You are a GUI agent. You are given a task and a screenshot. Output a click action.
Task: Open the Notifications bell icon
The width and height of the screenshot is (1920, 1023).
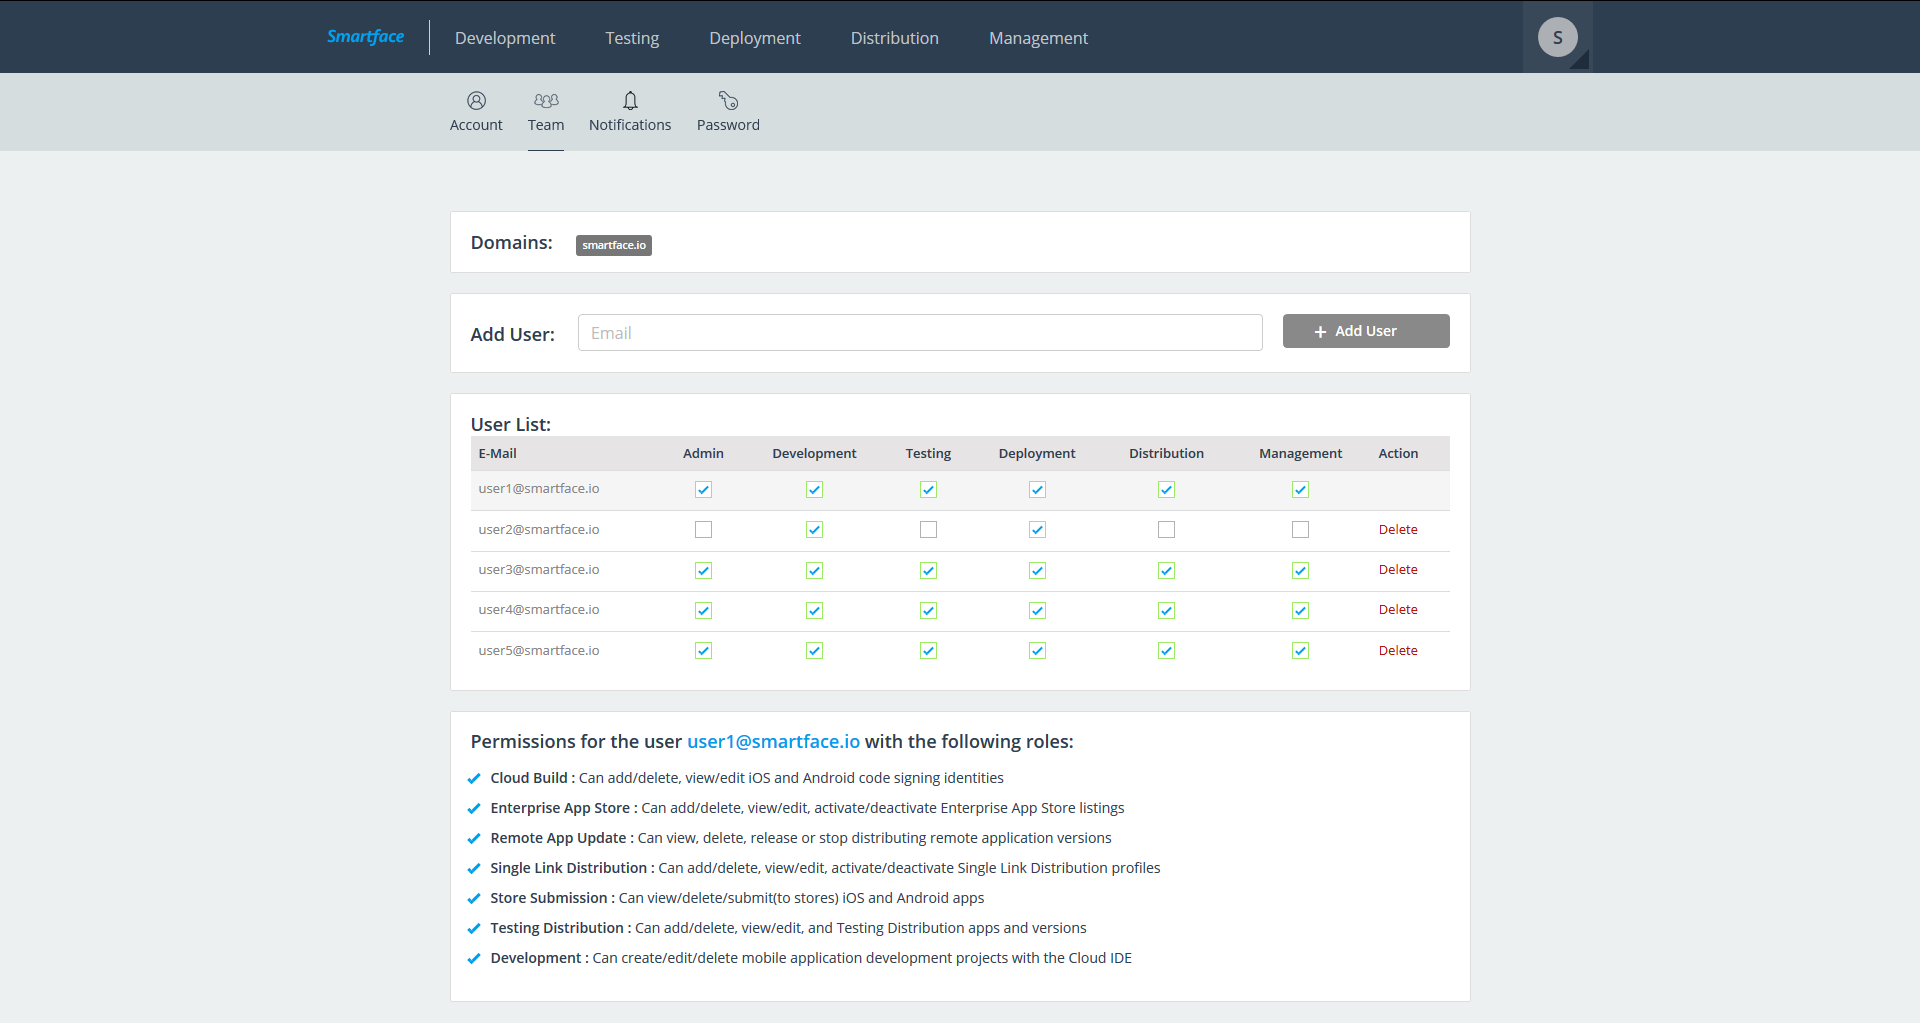630,100
